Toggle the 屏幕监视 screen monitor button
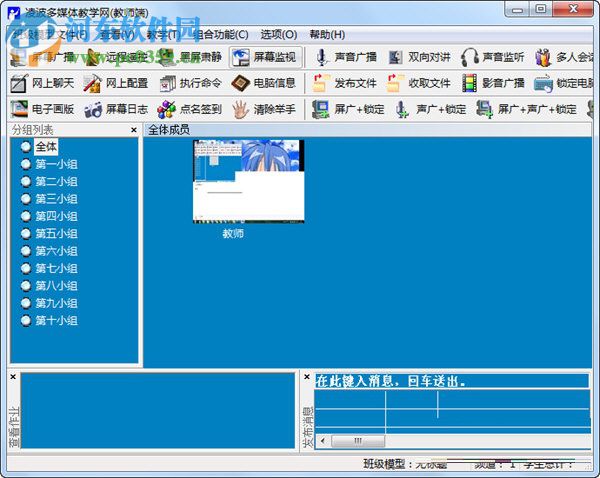 click(265, 57)
